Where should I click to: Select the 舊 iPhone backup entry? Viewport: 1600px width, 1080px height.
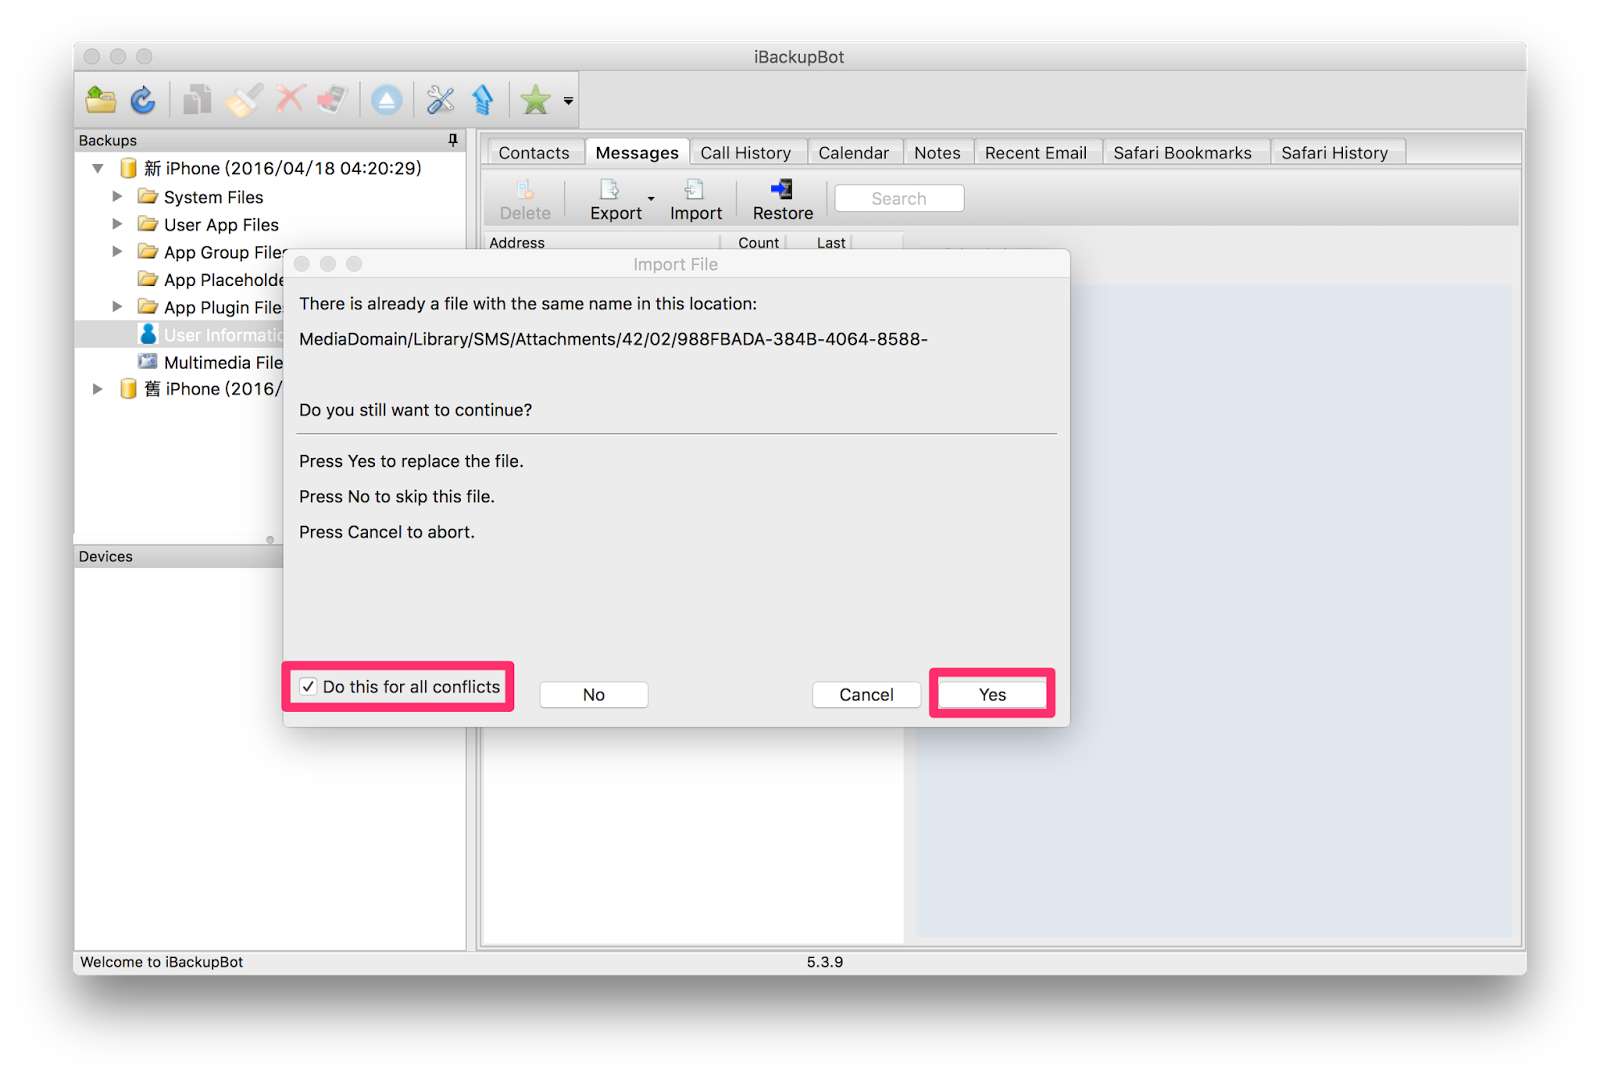pos(212,389)
